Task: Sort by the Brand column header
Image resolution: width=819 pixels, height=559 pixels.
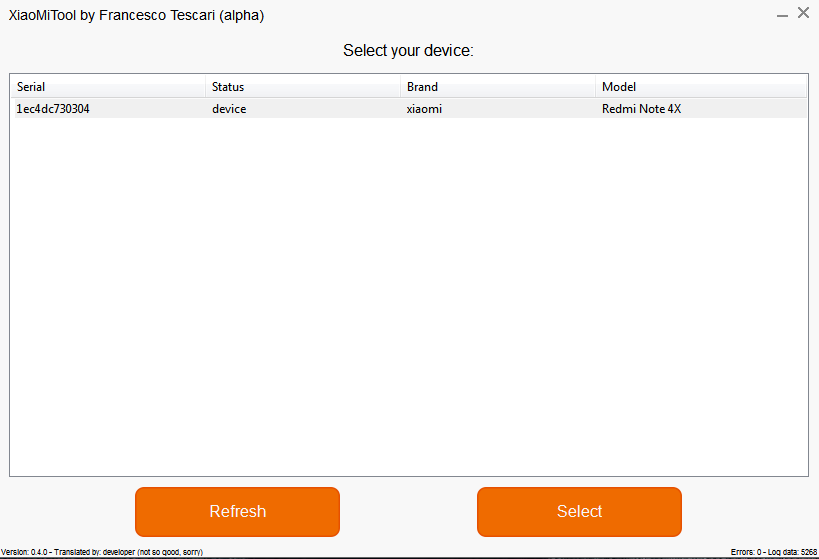Action: [498, 87]
